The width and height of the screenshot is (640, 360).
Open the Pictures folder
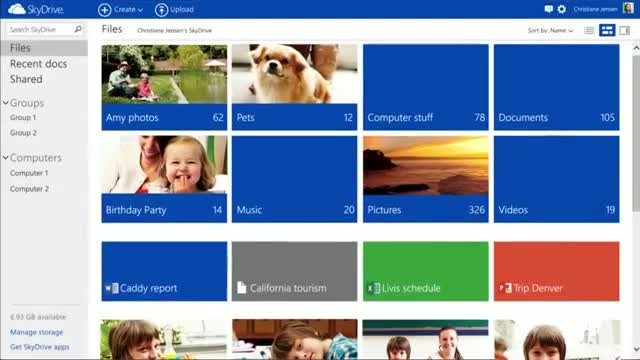(x=426, y=179)
